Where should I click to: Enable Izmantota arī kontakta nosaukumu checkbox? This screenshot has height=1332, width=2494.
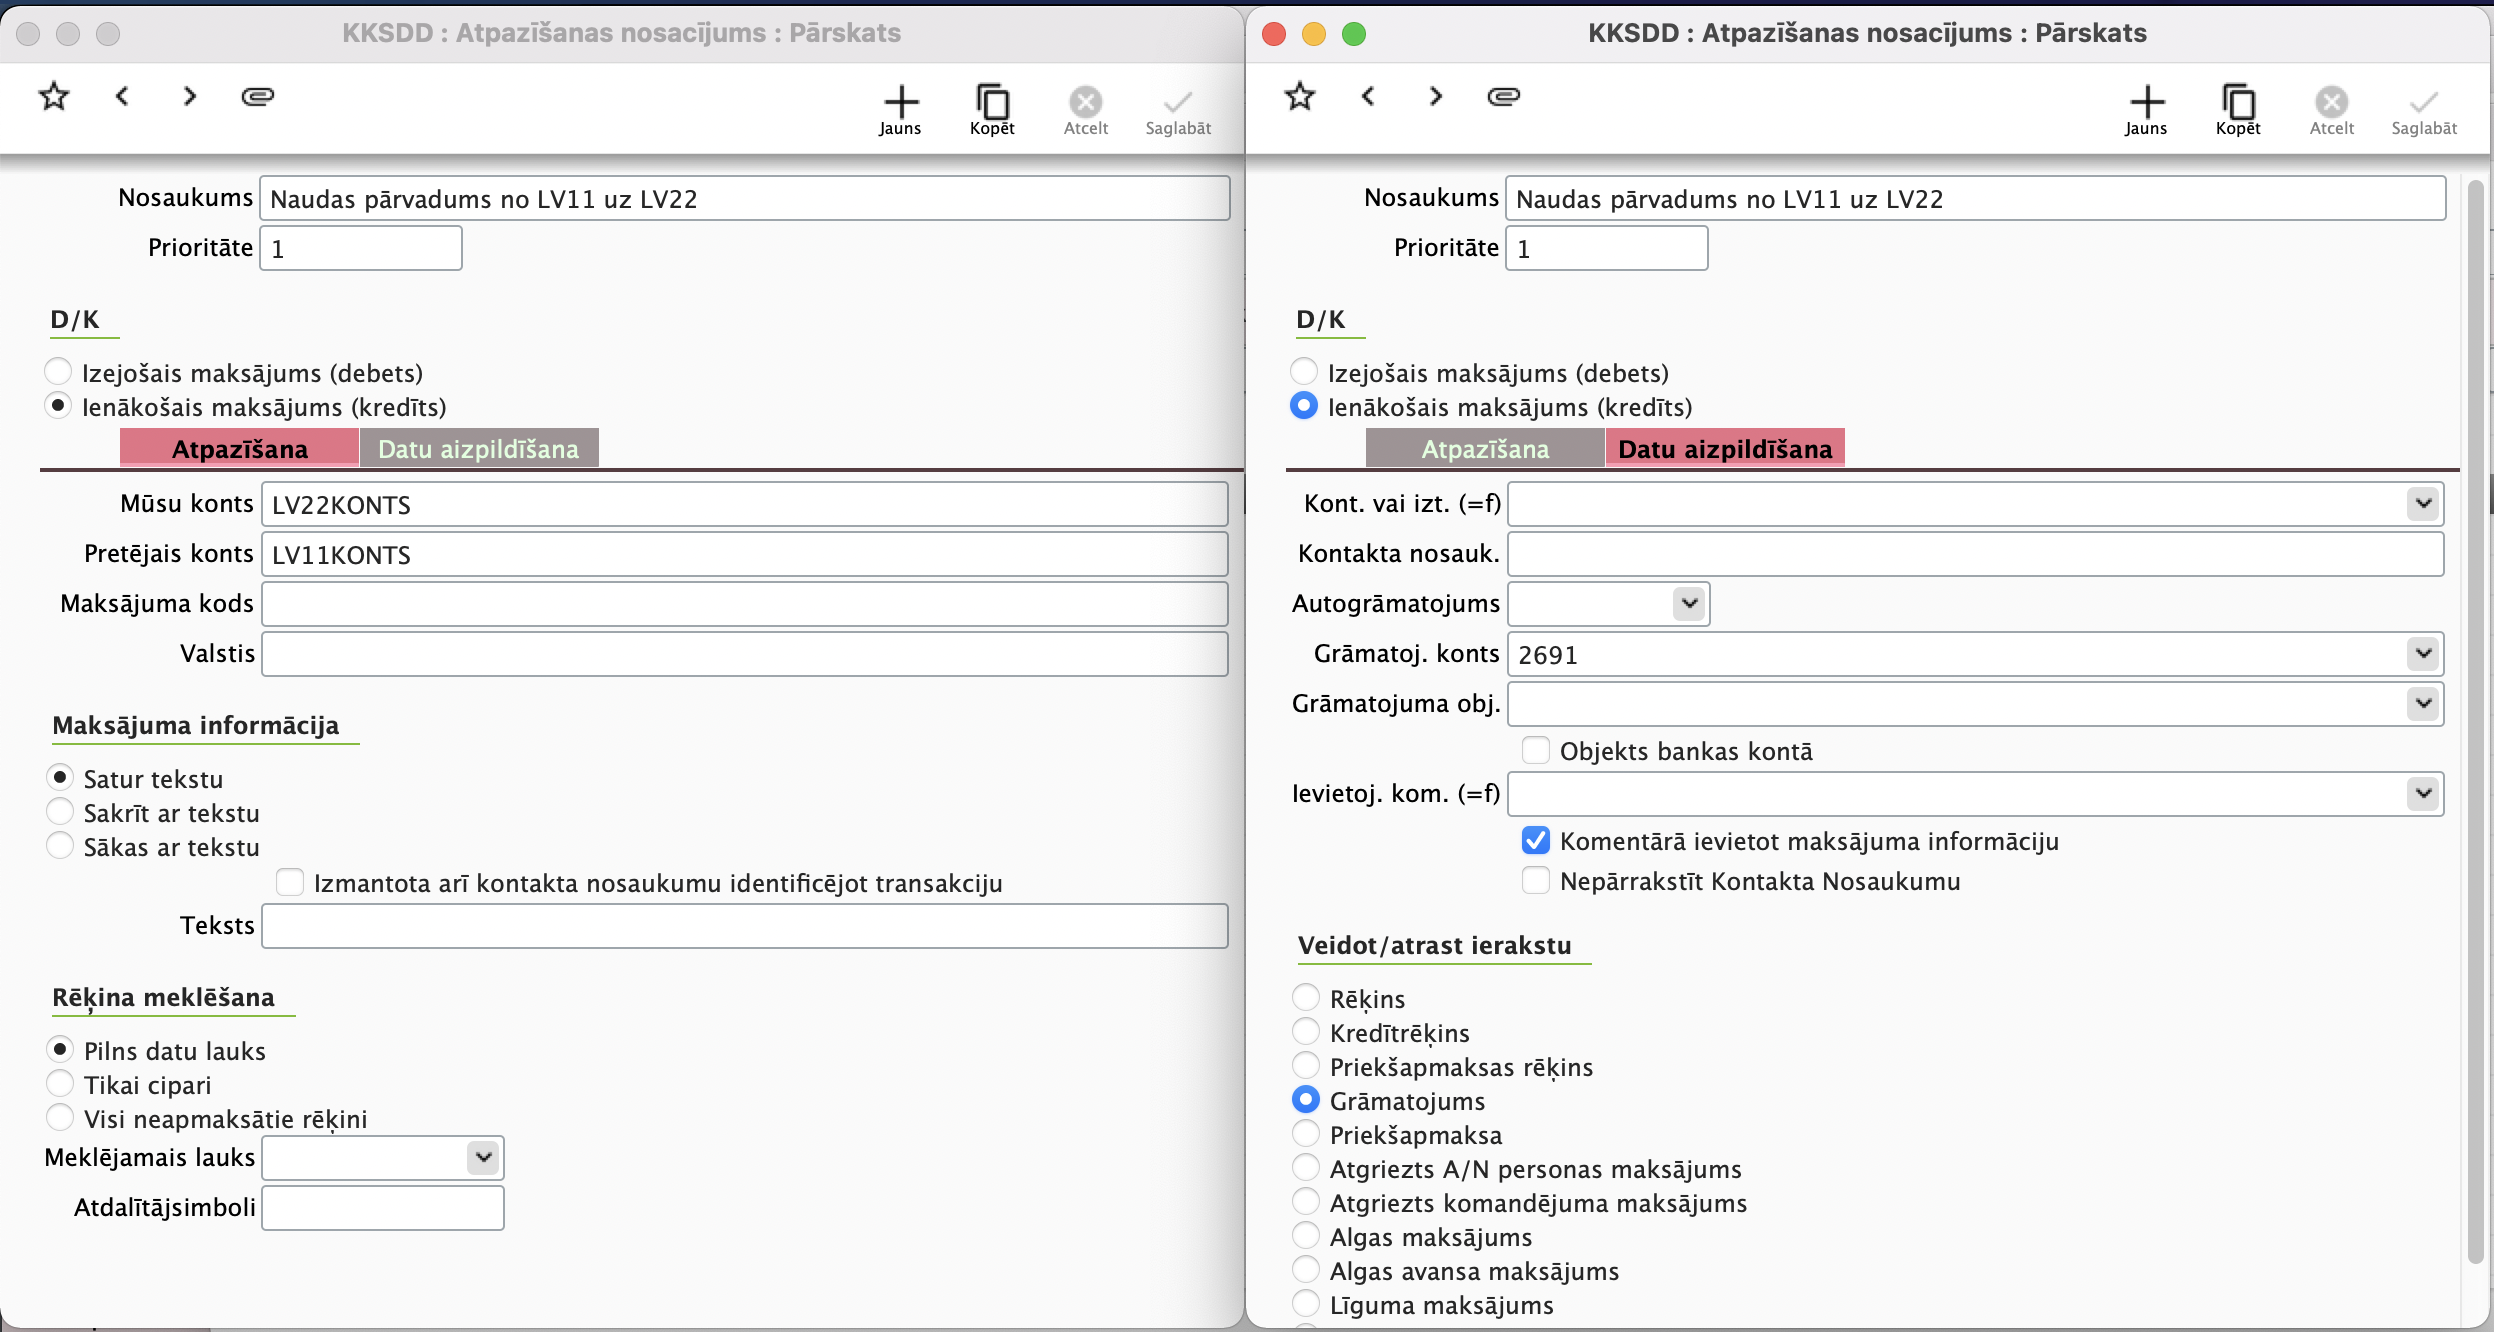(290, 882)
